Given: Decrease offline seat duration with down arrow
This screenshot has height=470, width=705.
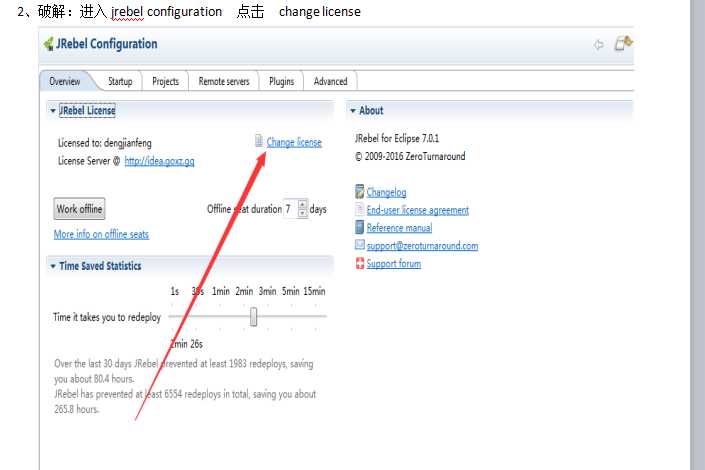Looking at the screenshot, I should pos(303,214).
